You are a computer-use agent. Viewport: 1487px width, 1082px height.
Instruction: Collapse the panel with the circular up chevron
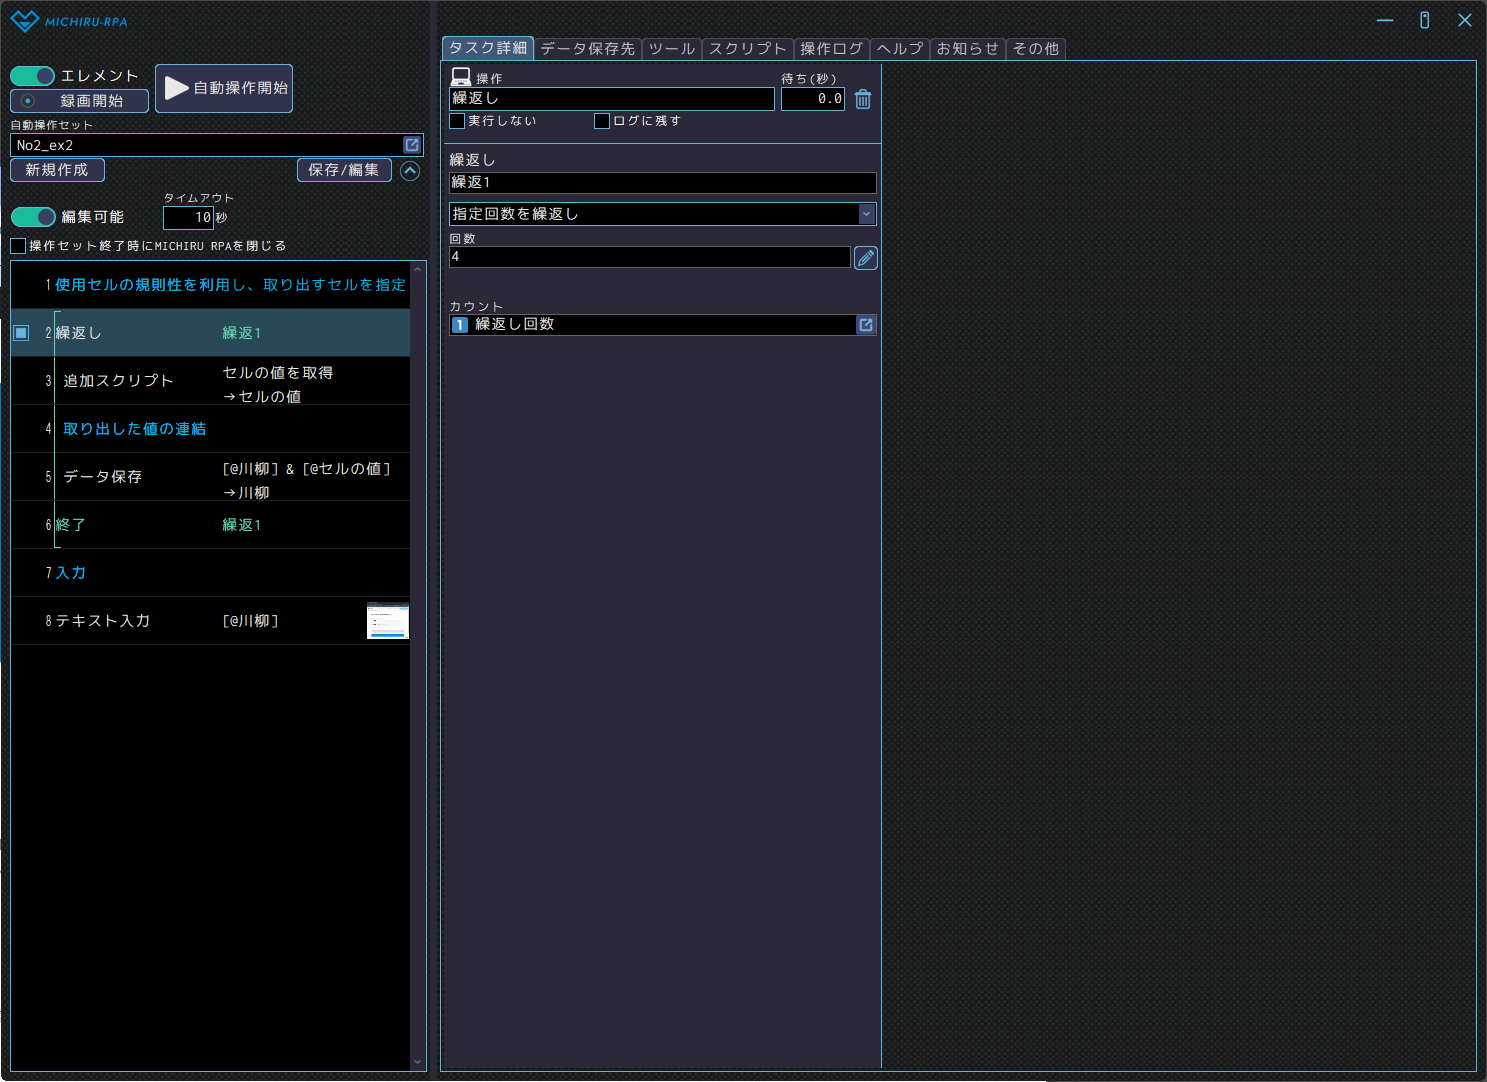410,171
